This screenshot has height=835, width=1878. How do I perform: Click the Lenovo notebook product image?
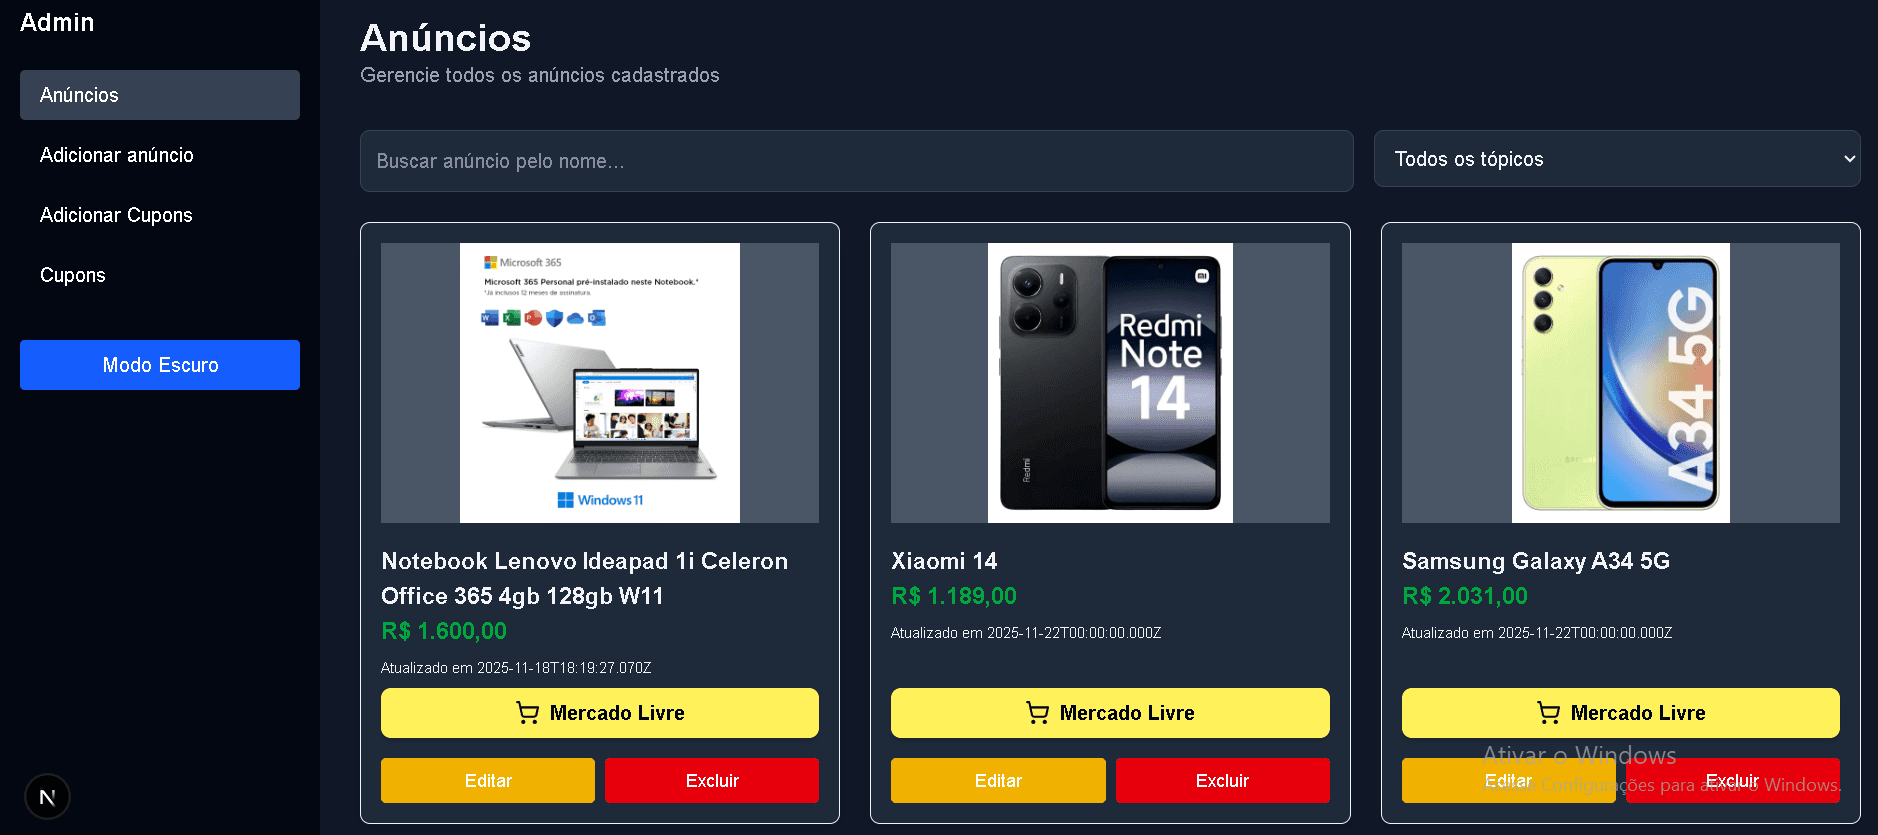point(600,383)
